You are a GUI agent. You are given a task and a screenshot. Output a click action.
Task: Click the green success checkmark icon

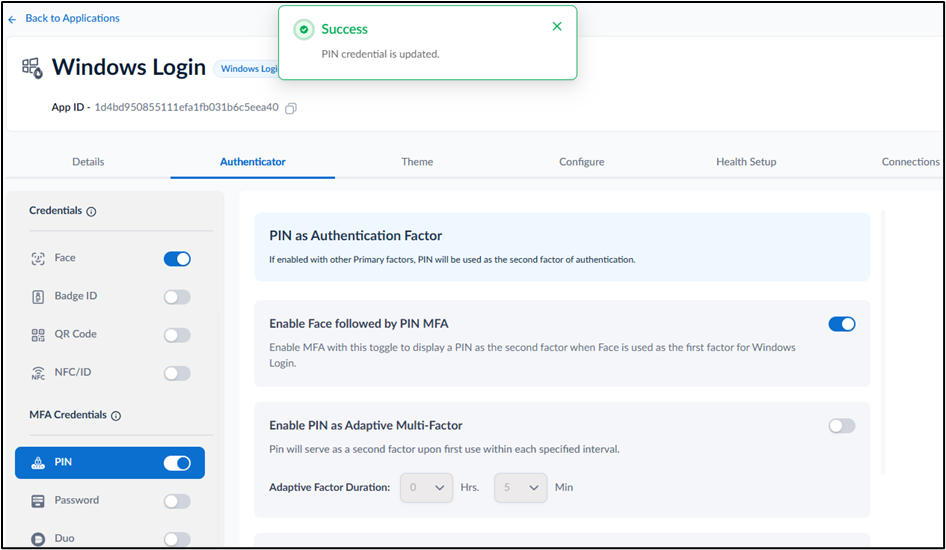[304, 29]
